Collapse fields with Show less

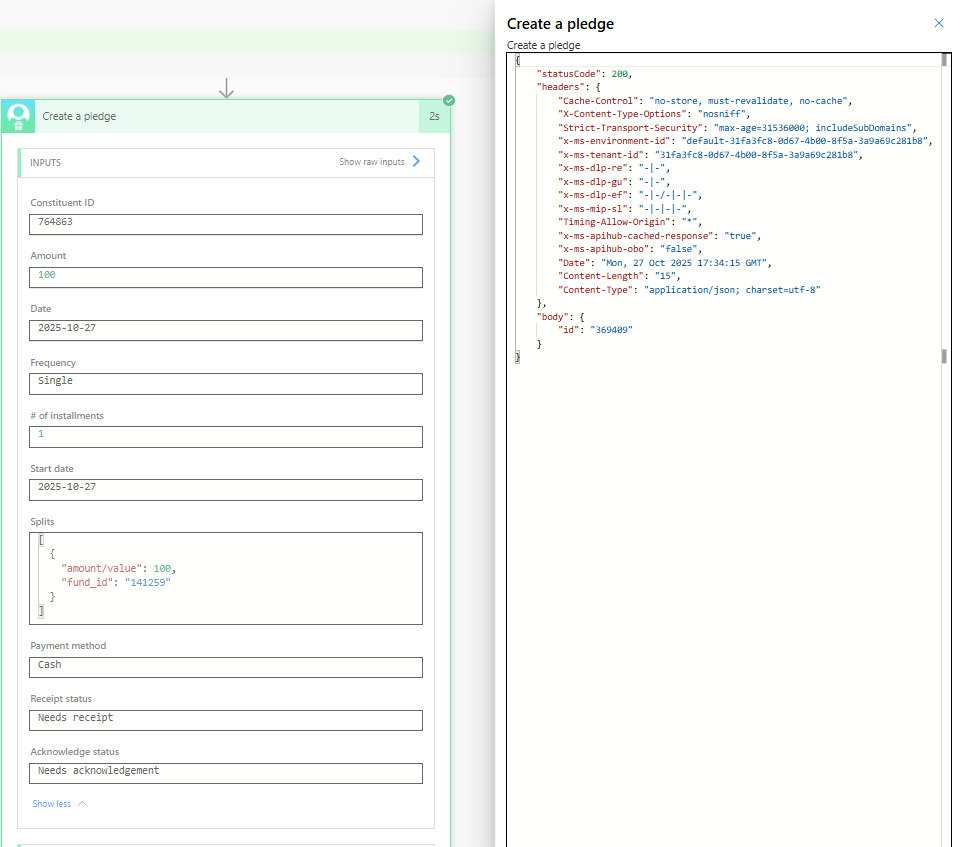click(52, 803)
